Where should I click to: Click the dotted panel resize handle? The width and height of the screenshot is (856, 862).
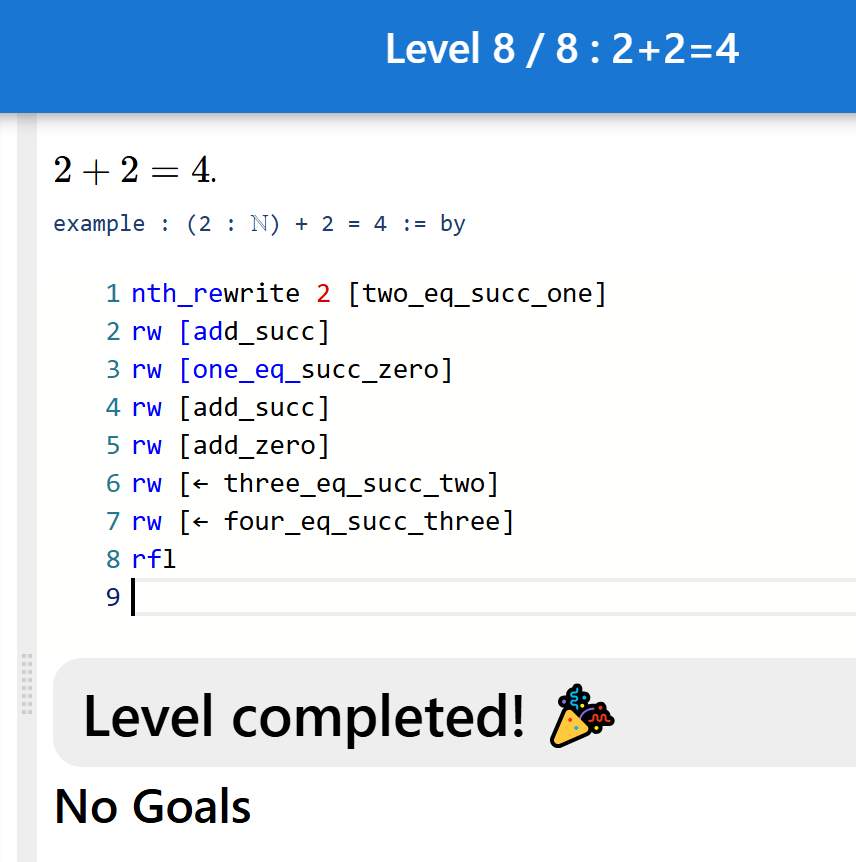pos(27,684)
